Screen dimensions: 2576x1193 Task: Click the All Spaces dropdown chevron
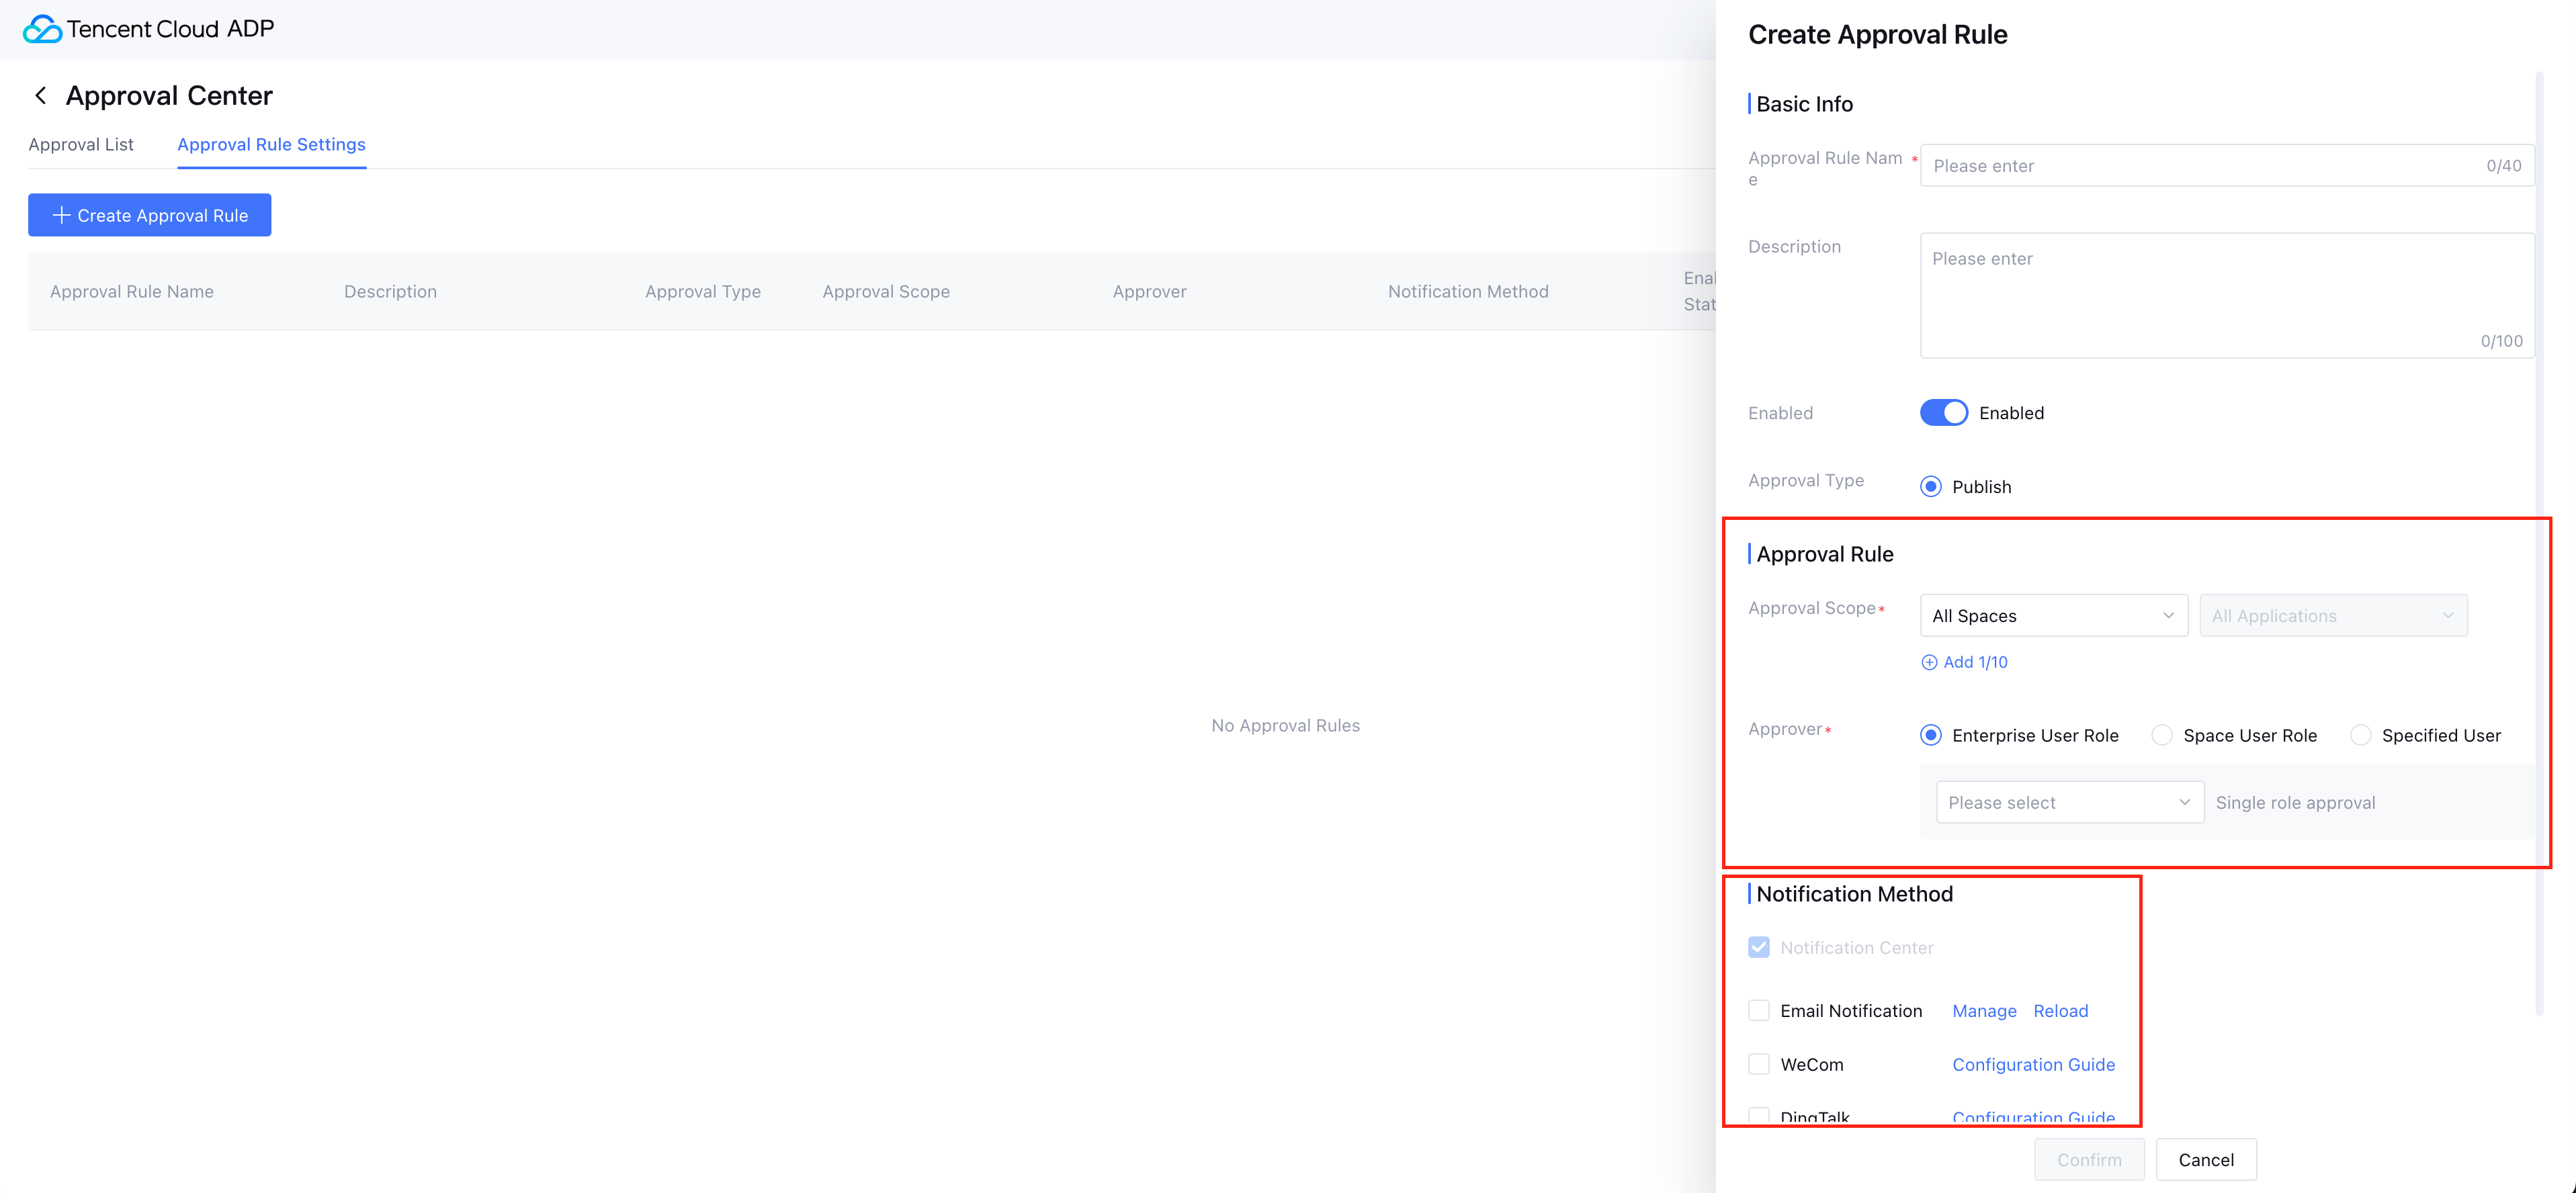[2168, 616]
